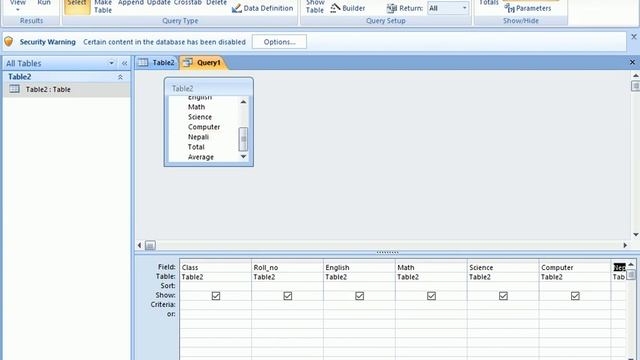Select the Average field in Table2 list
This screenshot has height=360, width=640.
click(201, 157)
